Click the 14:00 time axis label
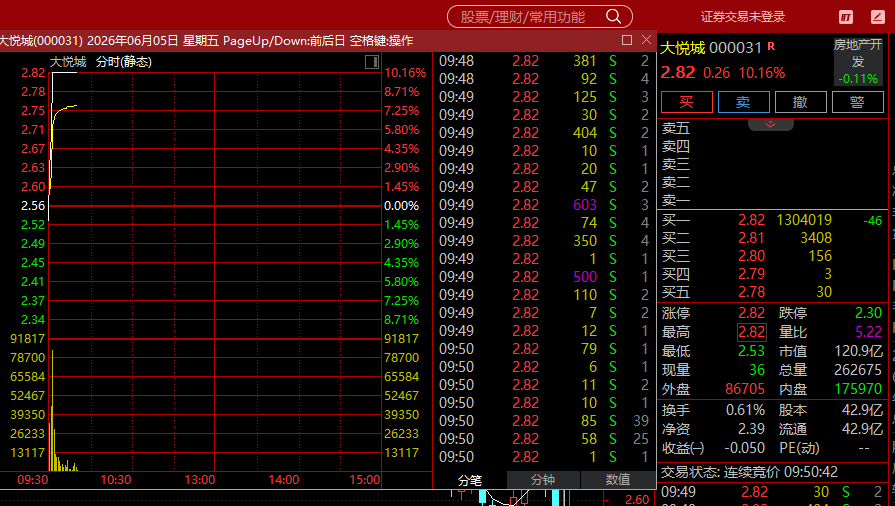Image resolution: width=895 pixels, height=506 pixels. 284,480
